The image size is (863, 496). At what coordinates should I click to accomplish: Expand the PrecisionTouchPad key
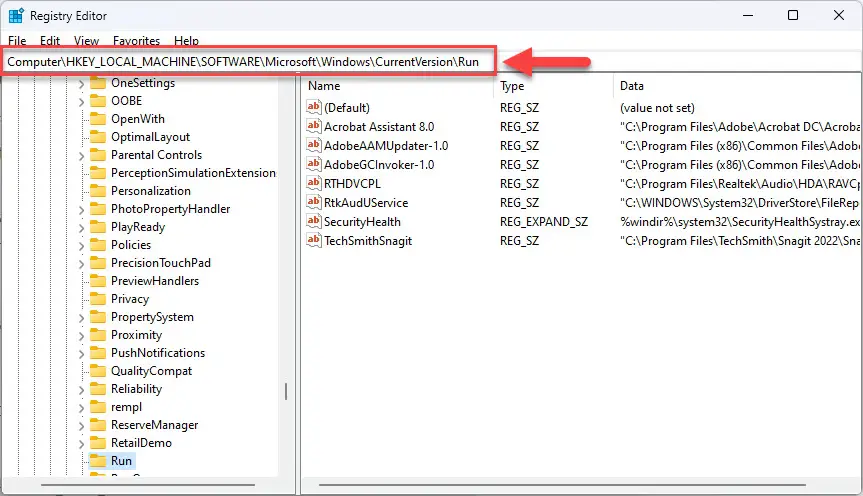pos(81,263)
